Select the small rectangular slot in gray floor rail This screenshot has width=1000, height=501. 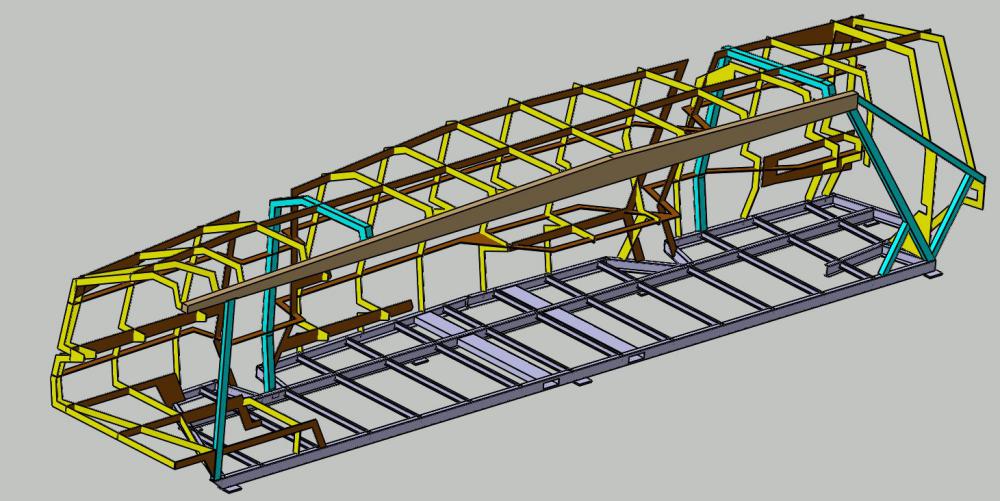(x=547, y=383)
